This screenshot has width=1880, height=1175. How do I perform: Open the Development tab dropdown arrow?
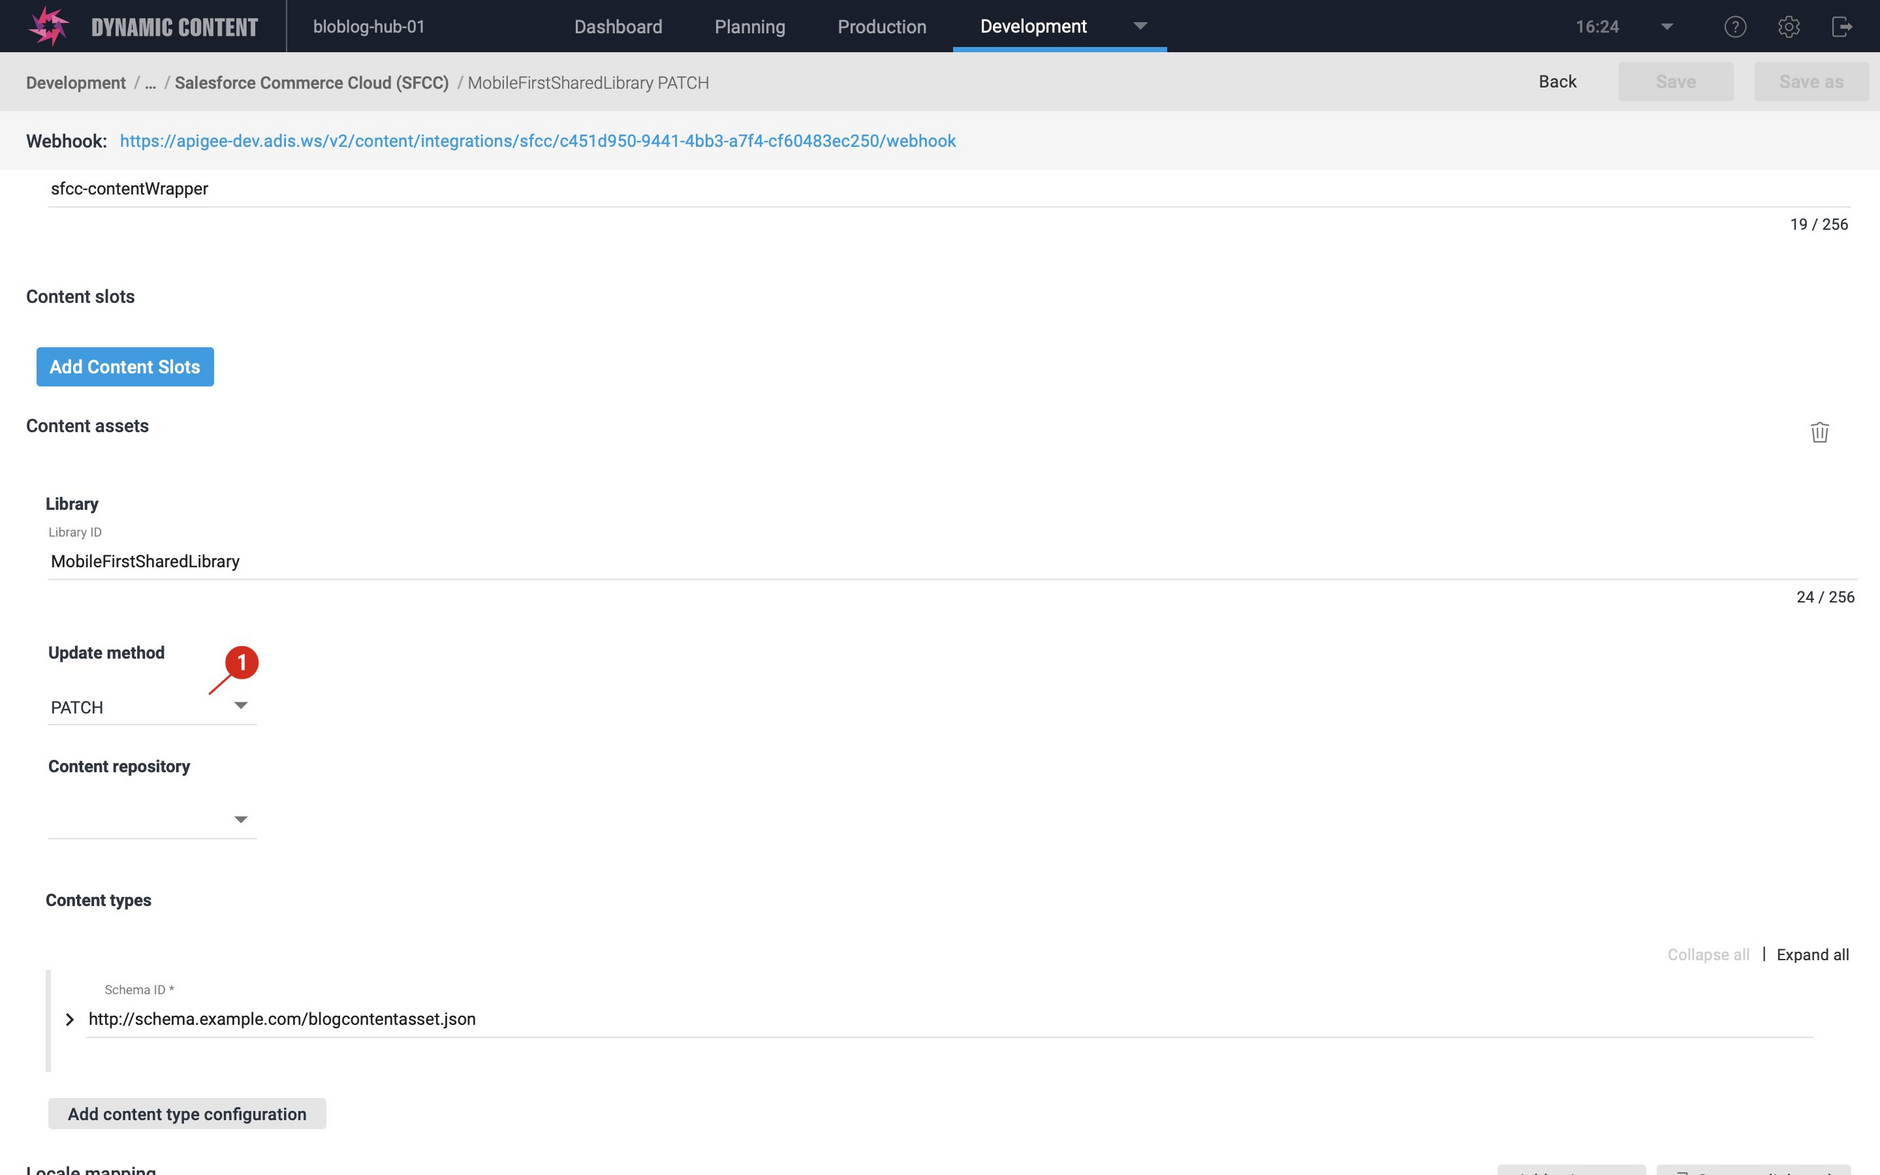tap(1140, 26)
